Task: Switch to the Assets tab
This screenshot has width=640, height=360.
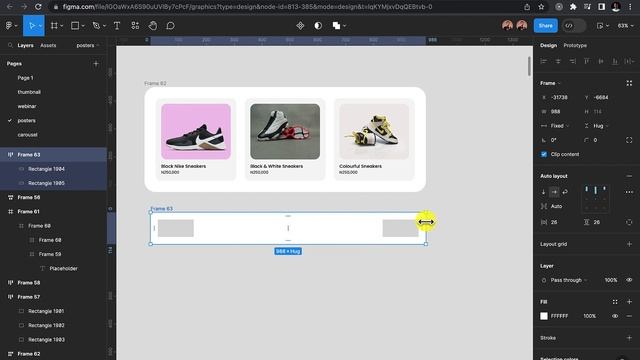Action: pos(48,45)
